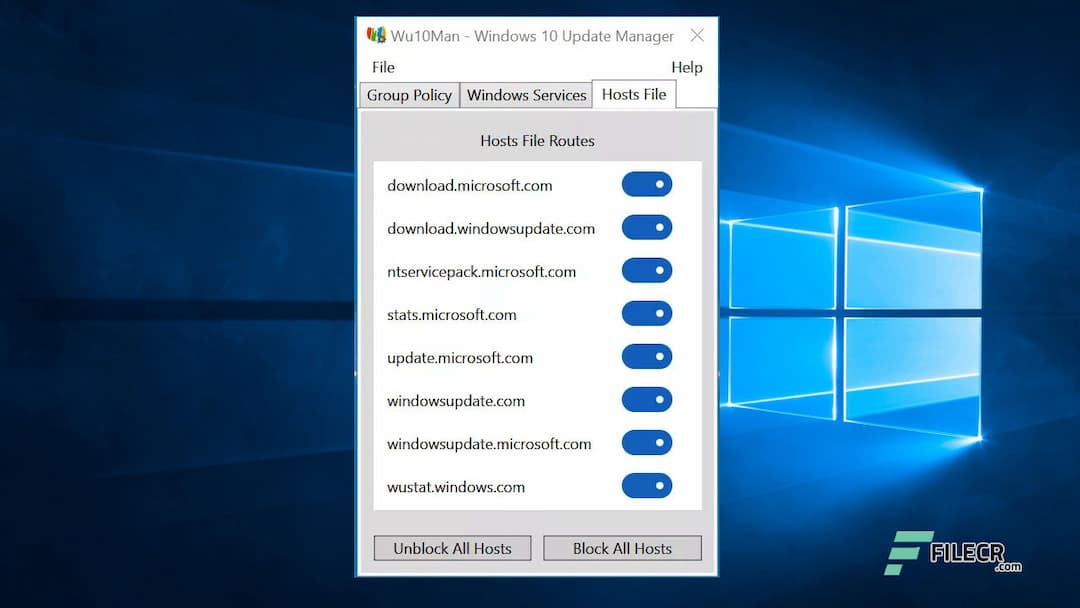Image resolution: width=1080 pixels, height=608 pixels.
Task: Toggle blocking for download.microsoft.com
Action: tap(646, 184)
